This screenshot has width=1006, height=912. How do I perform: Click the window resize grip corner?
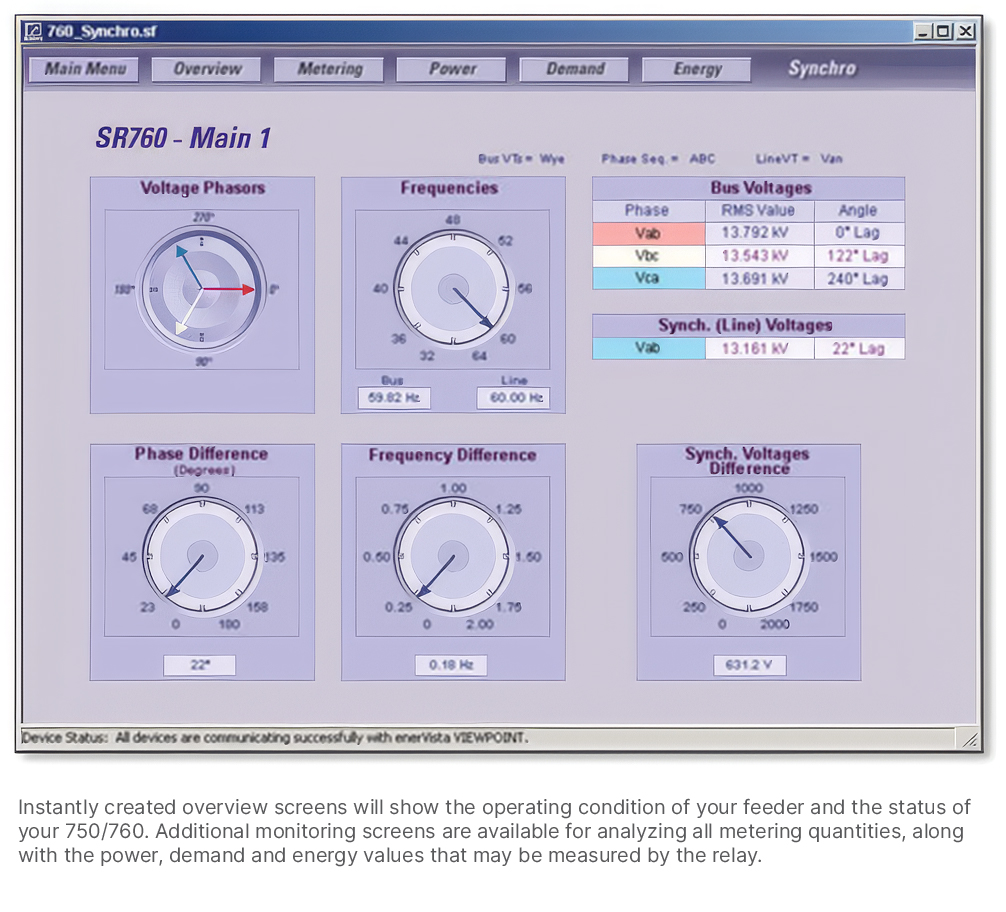(x=969, y=739)
